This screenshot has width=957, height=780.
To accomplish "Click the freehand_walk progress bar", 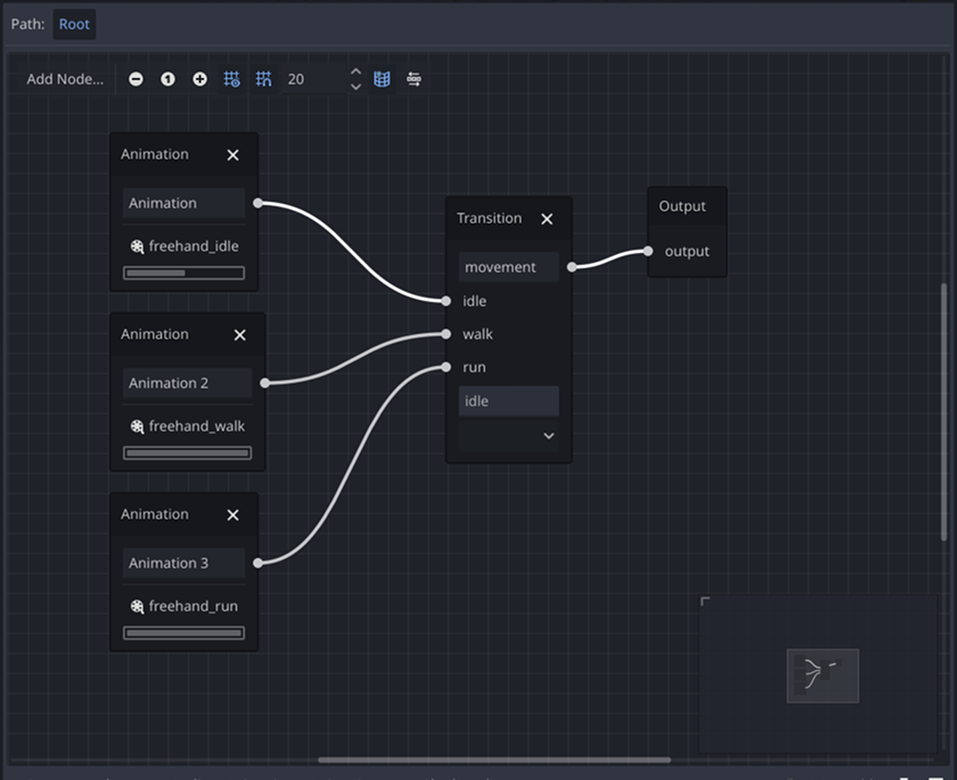I will coord(187,453).
